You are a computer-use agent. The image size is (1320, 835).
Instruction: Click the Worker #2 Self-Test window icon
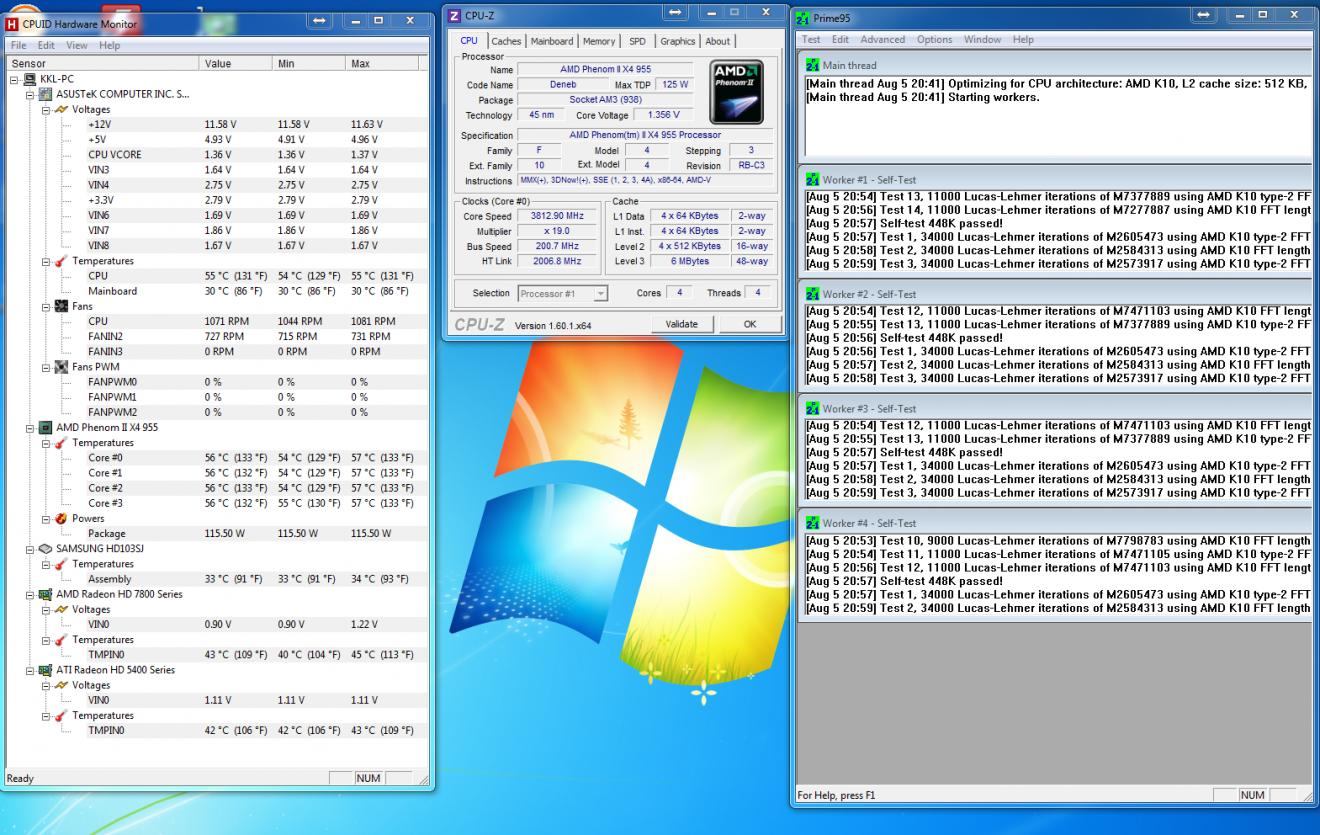tap(813, 294)
